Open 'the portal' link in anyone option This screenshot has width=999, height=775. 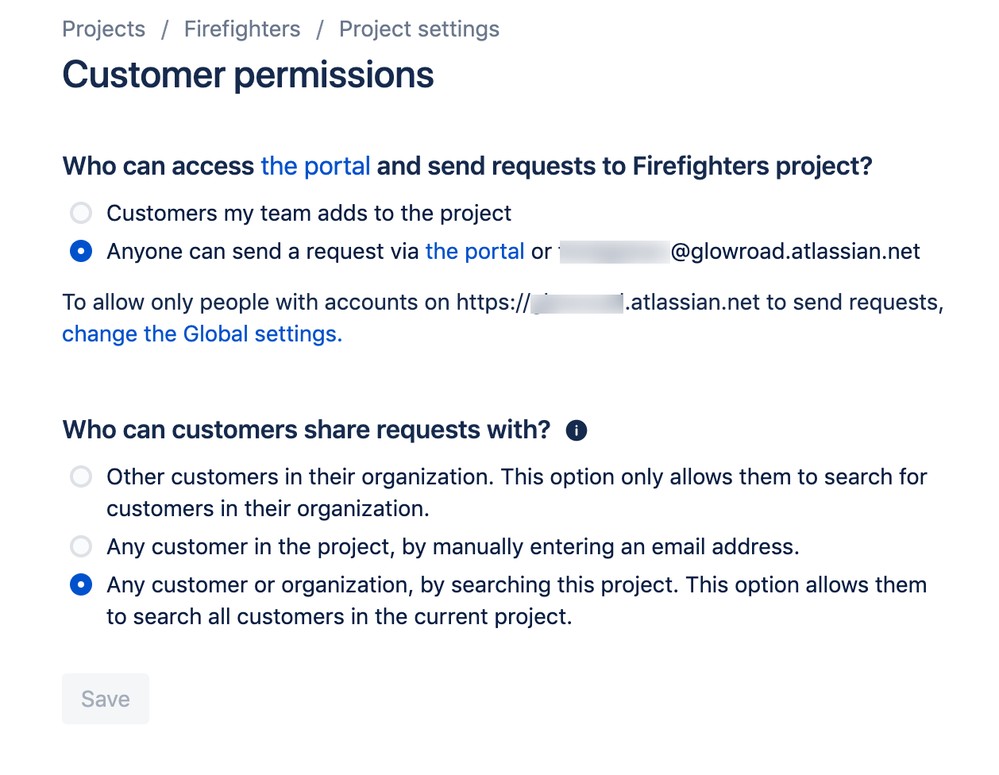click(474, 251)
